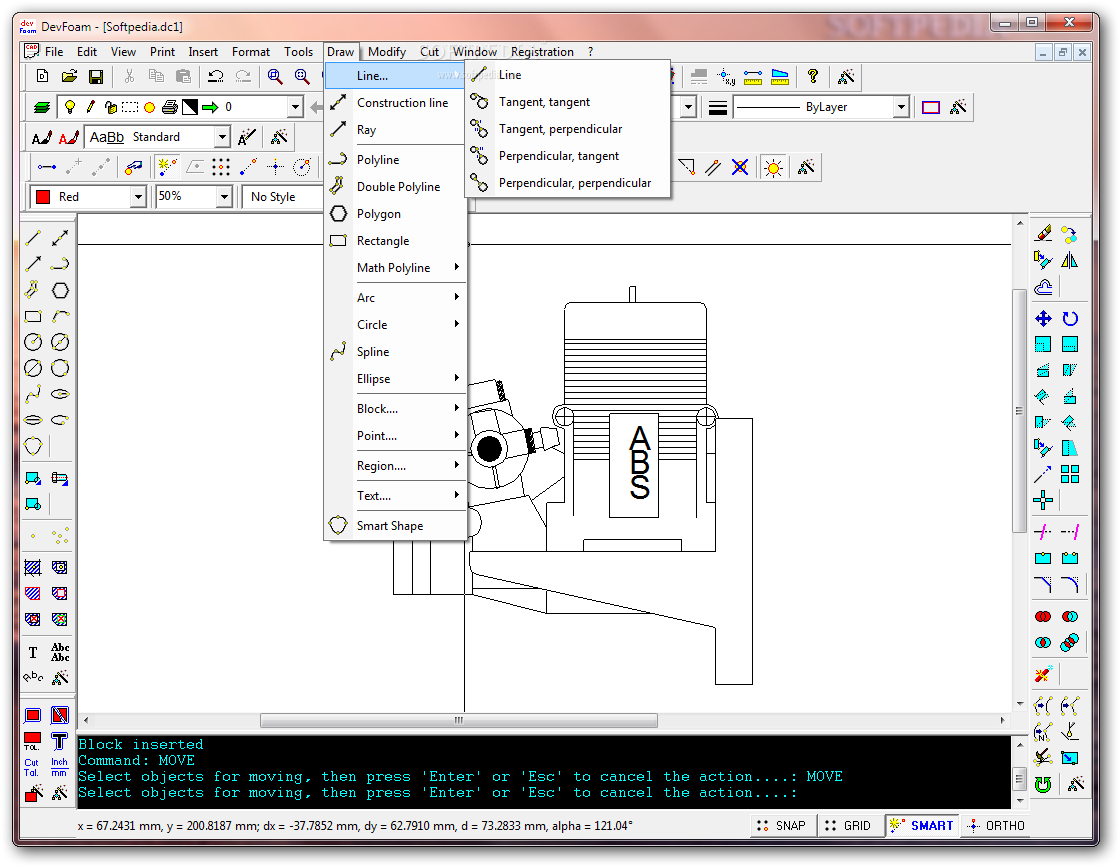The image size is (1120, 867).
Task: Click the Move cross-arrows icon in right toolbox
Action: (x=1043, y=319)
